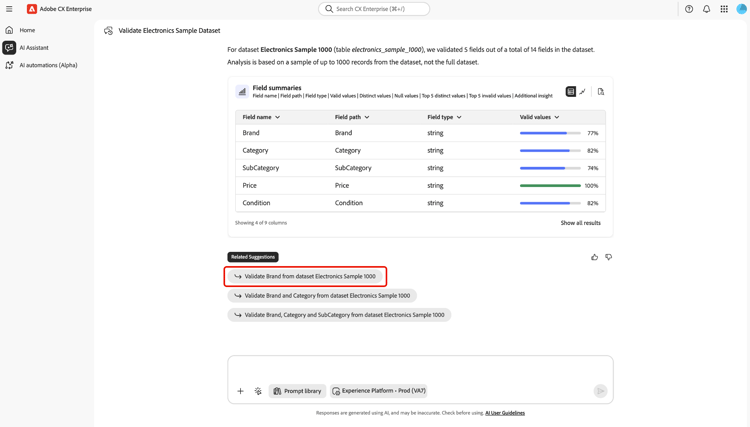Click the export file icon
750x427 pixels.
pos(601,91)
